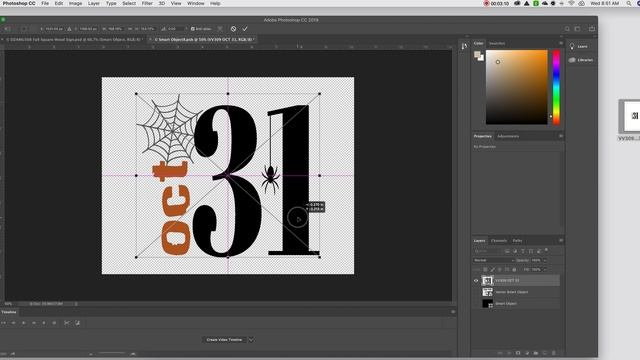Switch to the Swatches tab
This screenshot has height=360, width=640.
pos(497,43)
